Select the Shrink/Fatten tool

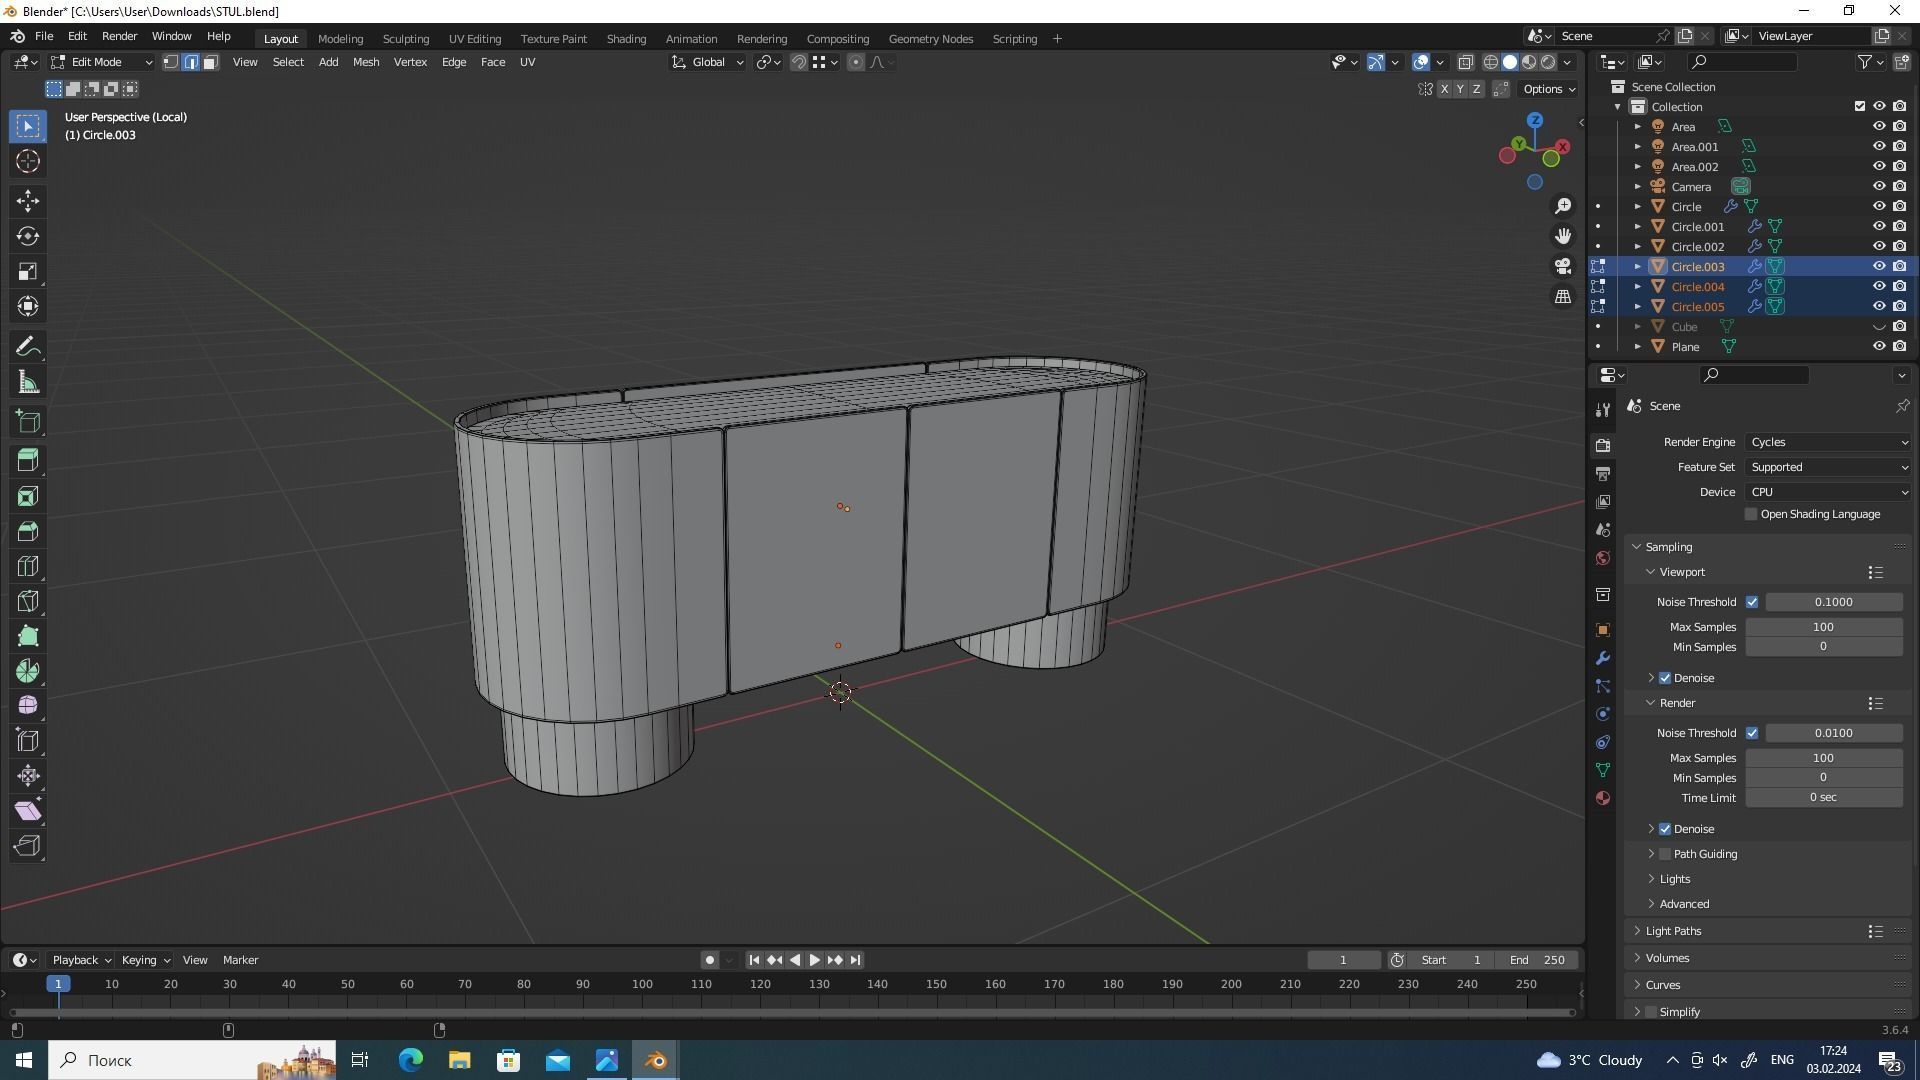[28, 776]
